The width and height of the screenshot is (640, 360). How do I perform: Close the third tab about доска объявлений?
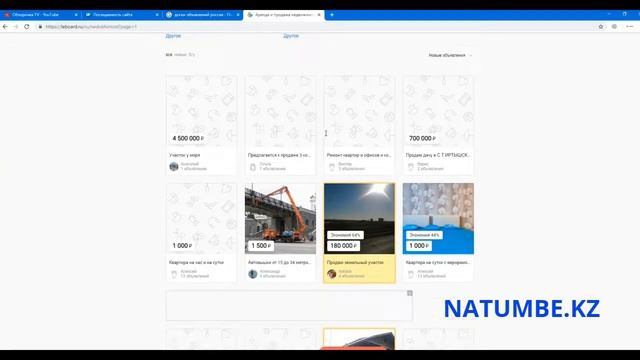(x=238, y=15)
